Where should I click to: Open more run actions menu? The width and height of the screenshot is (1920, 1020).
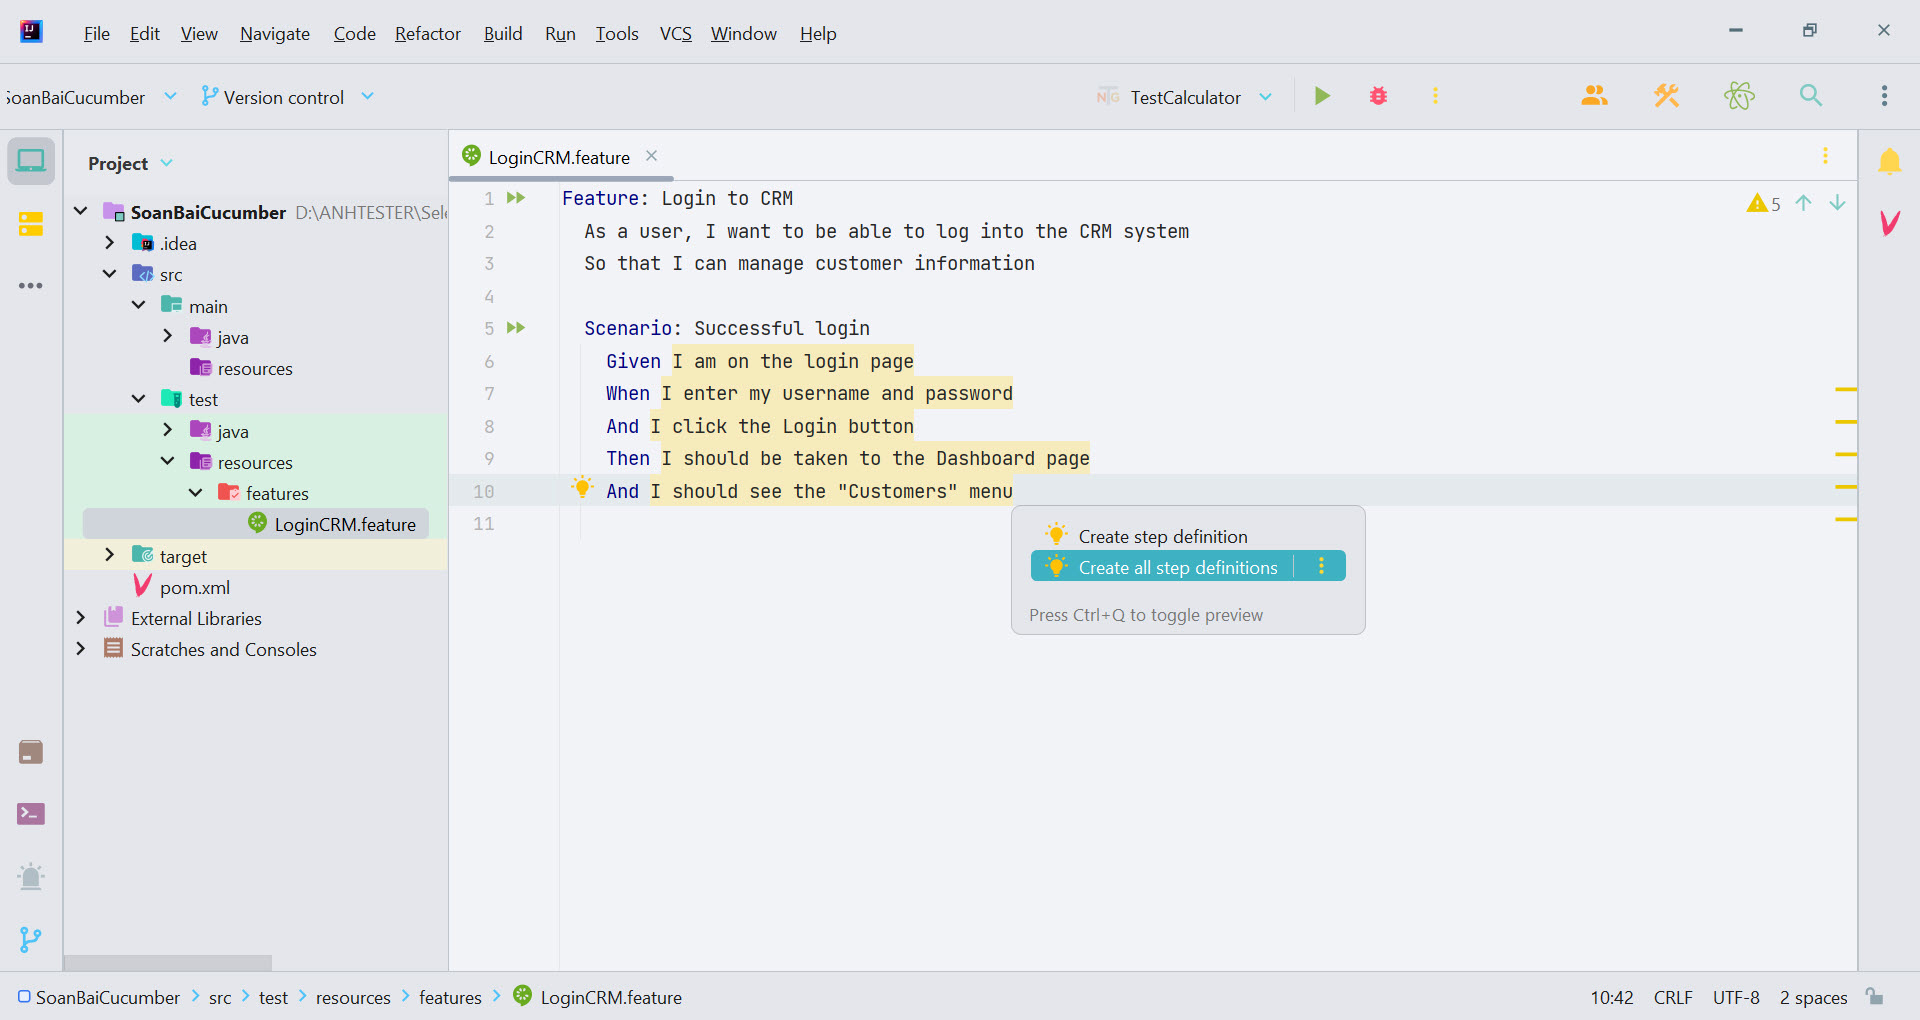click(1435, 96)
